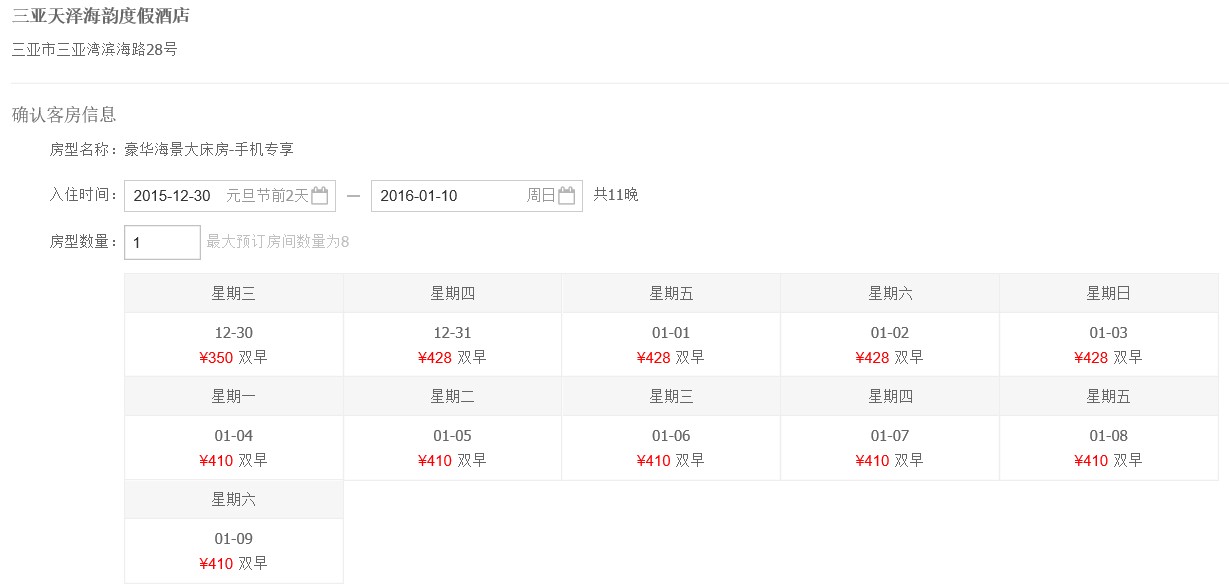Select the 12-31 date price cell
The width and height of the screenshot is (1229, 586).
[452, 345]
